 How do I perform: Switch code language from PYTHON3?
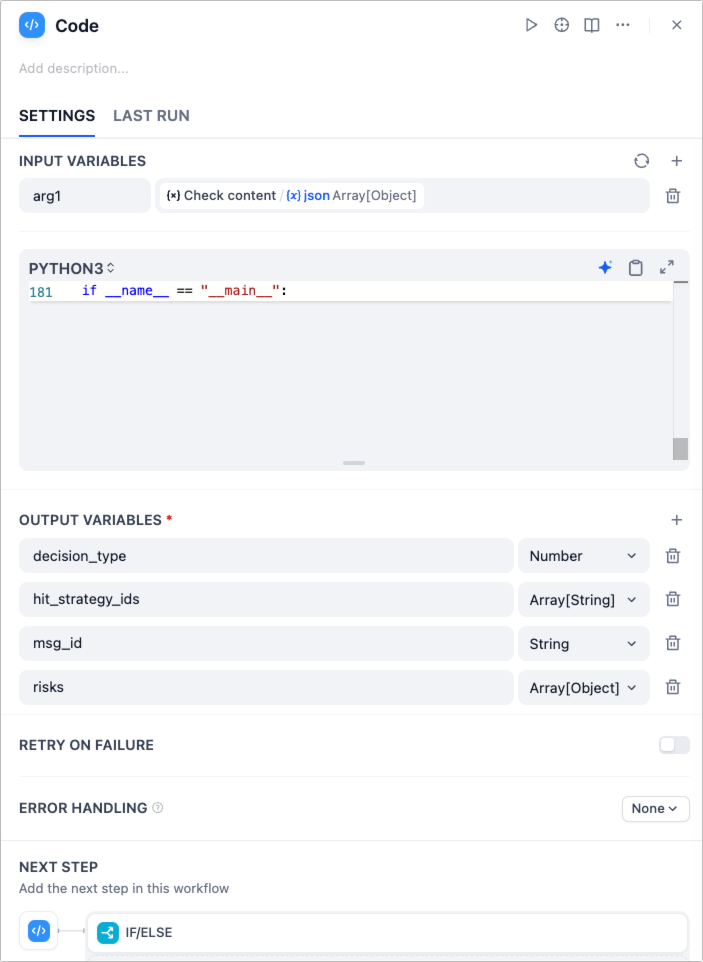coord(72,268)
